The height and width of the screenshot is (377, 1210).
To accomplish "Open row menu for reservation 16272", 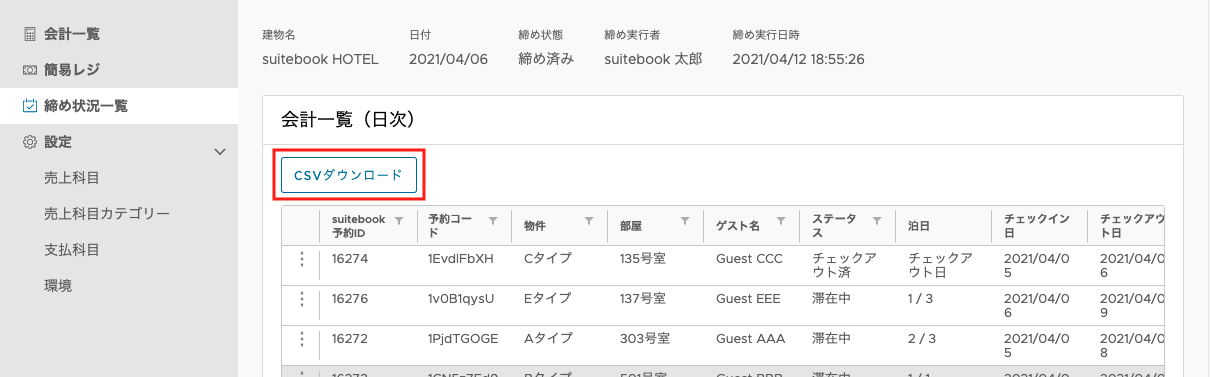I will tap(301, 339).
